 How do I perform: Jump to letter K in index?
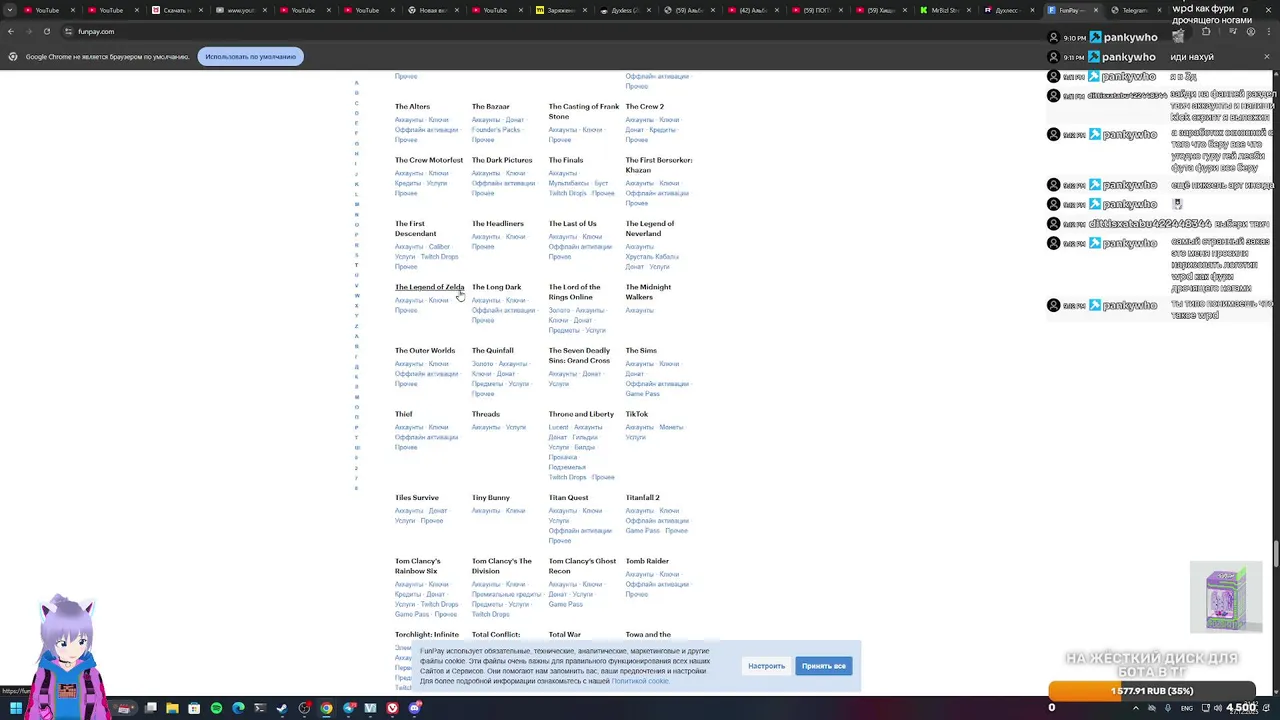[357, 184]
